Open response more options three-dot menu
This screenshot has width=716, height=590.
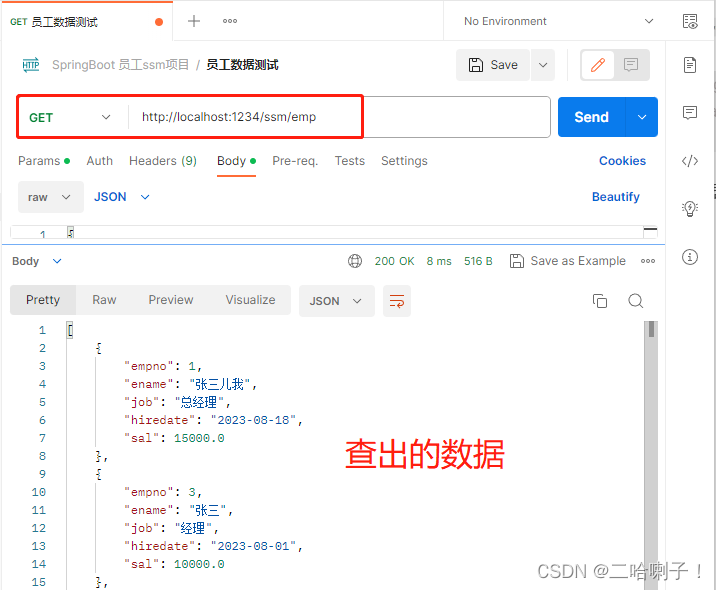(648, 261)
